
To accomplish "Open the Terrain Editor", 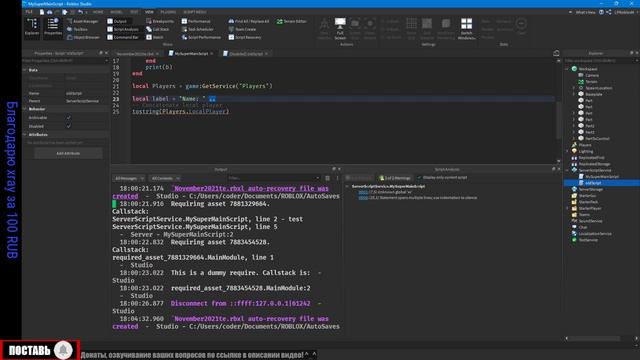I will click(x=292, y=21).
